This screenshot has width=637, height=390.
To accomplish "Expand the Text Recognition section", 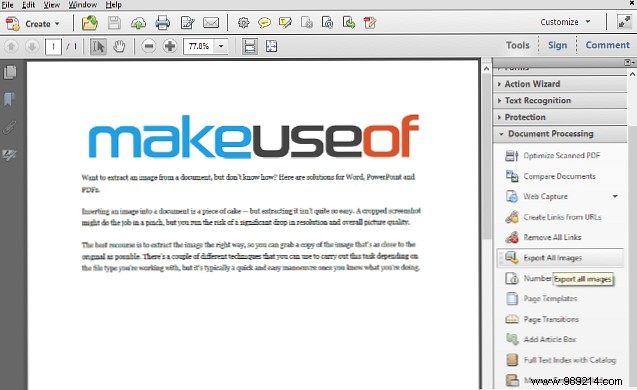I will [560, 100].
